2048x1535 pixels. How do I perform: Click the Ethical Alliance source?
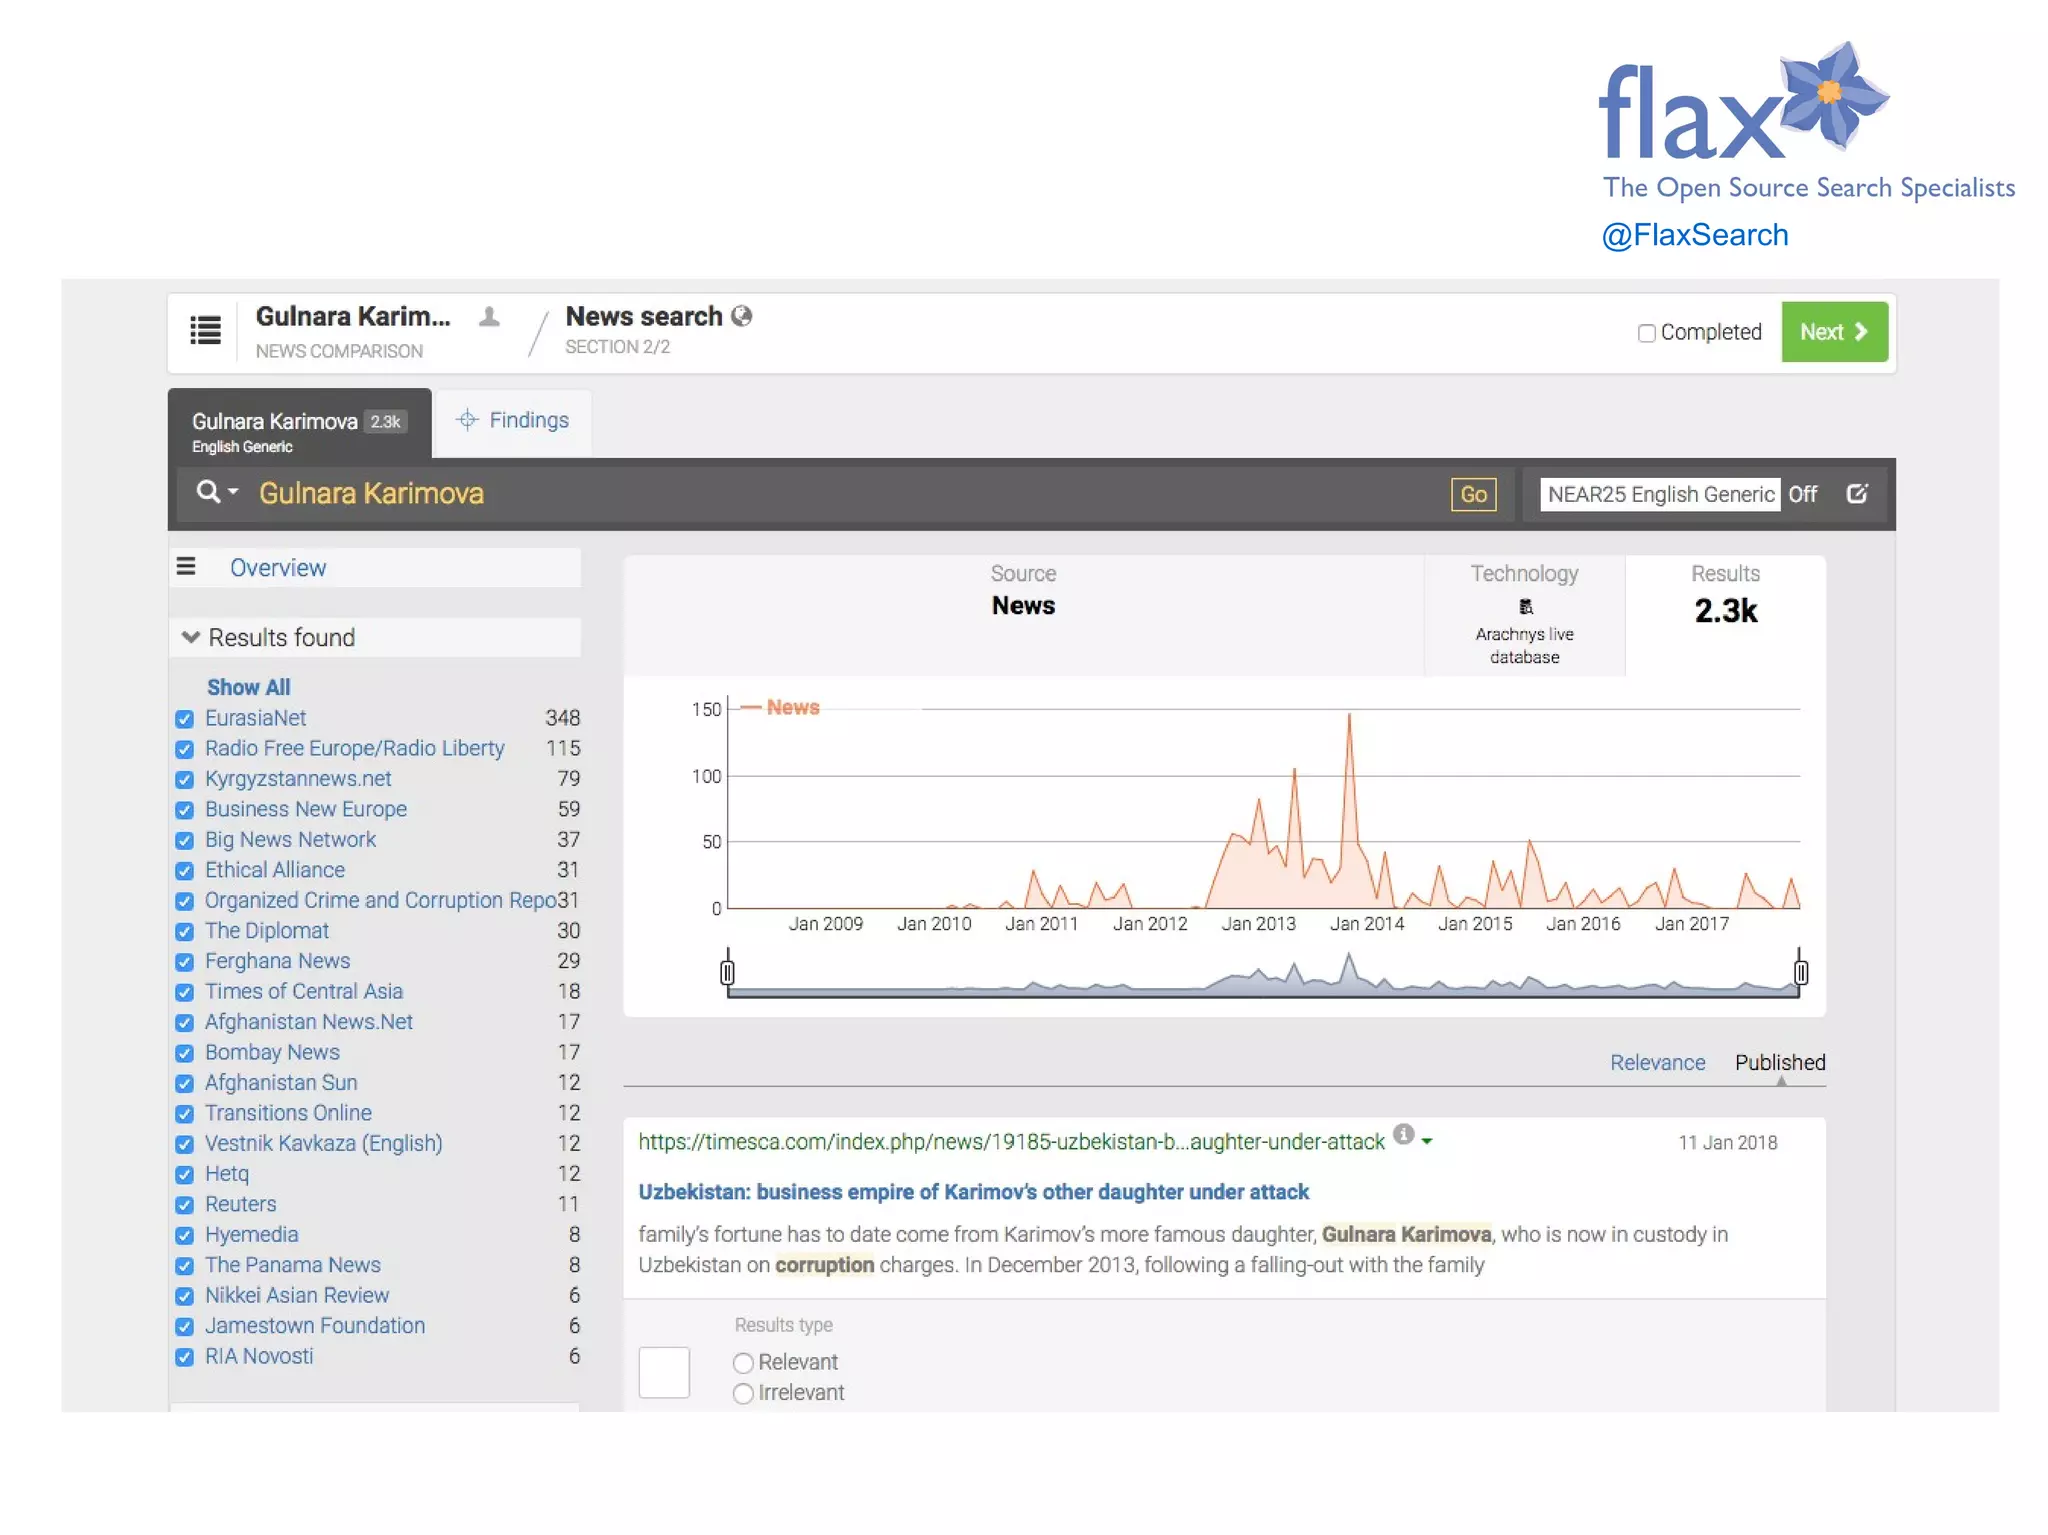coord(274,870)
